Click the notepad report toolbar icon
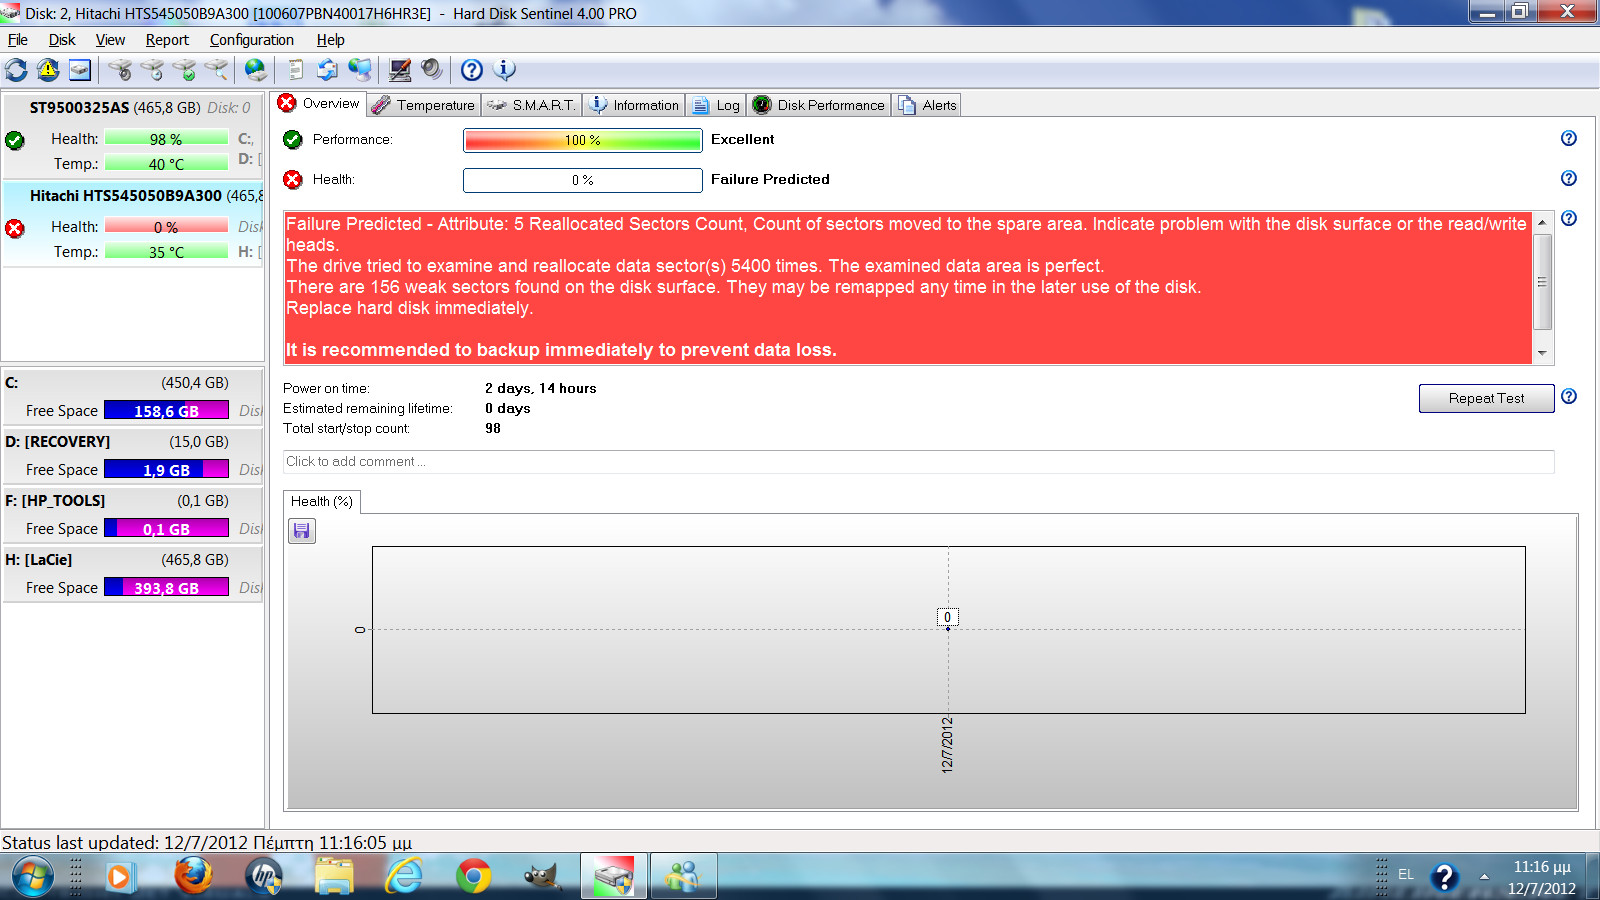Image resolution: width=1600 pixels, height=900 pixels. (x=295, y=70)
